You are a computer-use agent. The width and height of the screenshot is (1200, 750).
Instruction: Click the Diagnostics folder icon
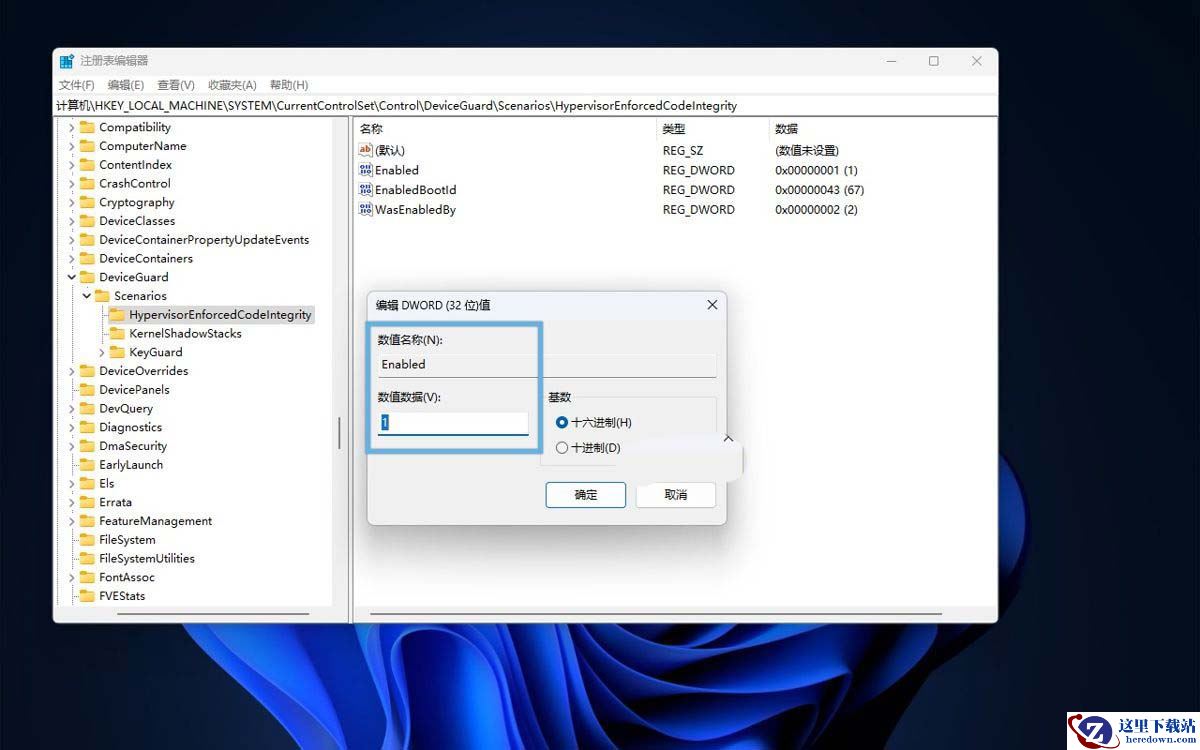tap(87, 427)
